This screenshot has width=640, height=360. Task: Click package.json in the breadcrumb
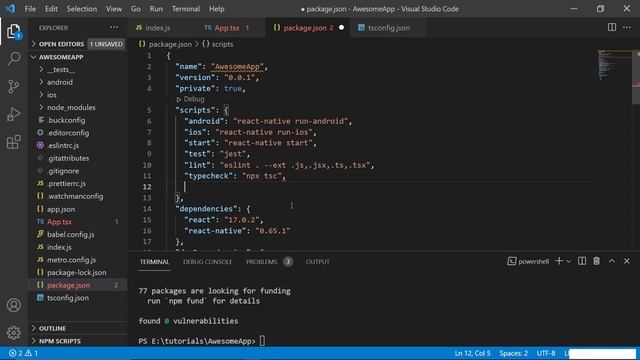[x=165, y=44]
